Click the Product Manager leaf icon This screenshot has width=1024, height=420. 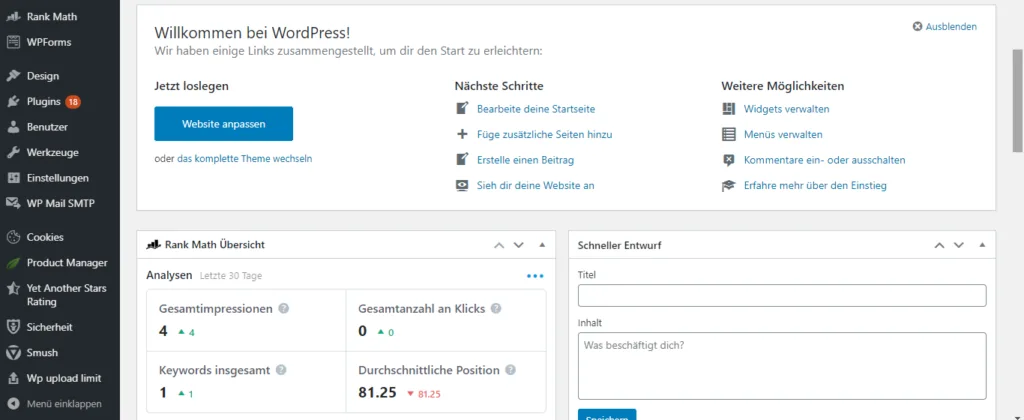pos(13,263)
